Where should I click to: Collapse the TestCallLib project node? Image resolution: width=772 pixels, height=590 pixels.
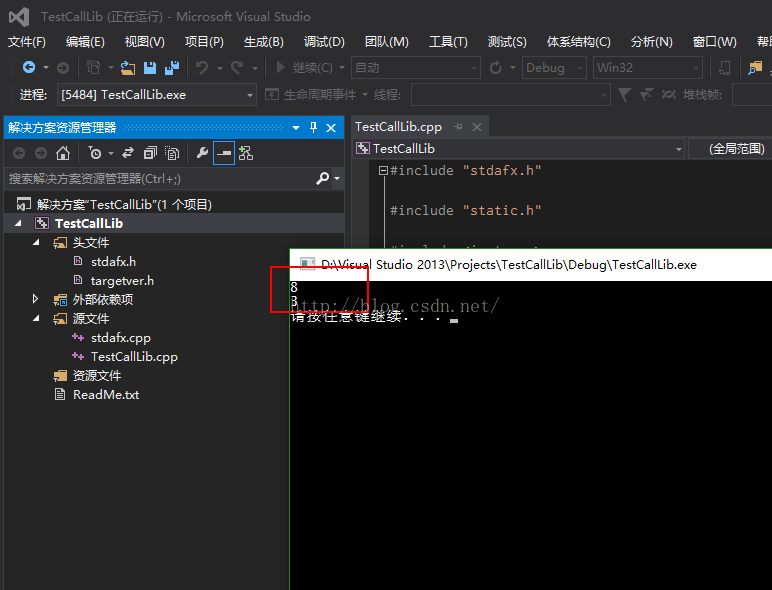point(18,224)
